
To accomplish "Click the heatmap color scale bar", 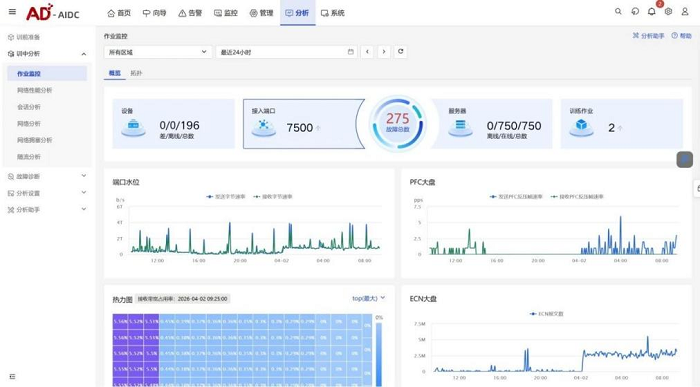I will tap(379, 354).
